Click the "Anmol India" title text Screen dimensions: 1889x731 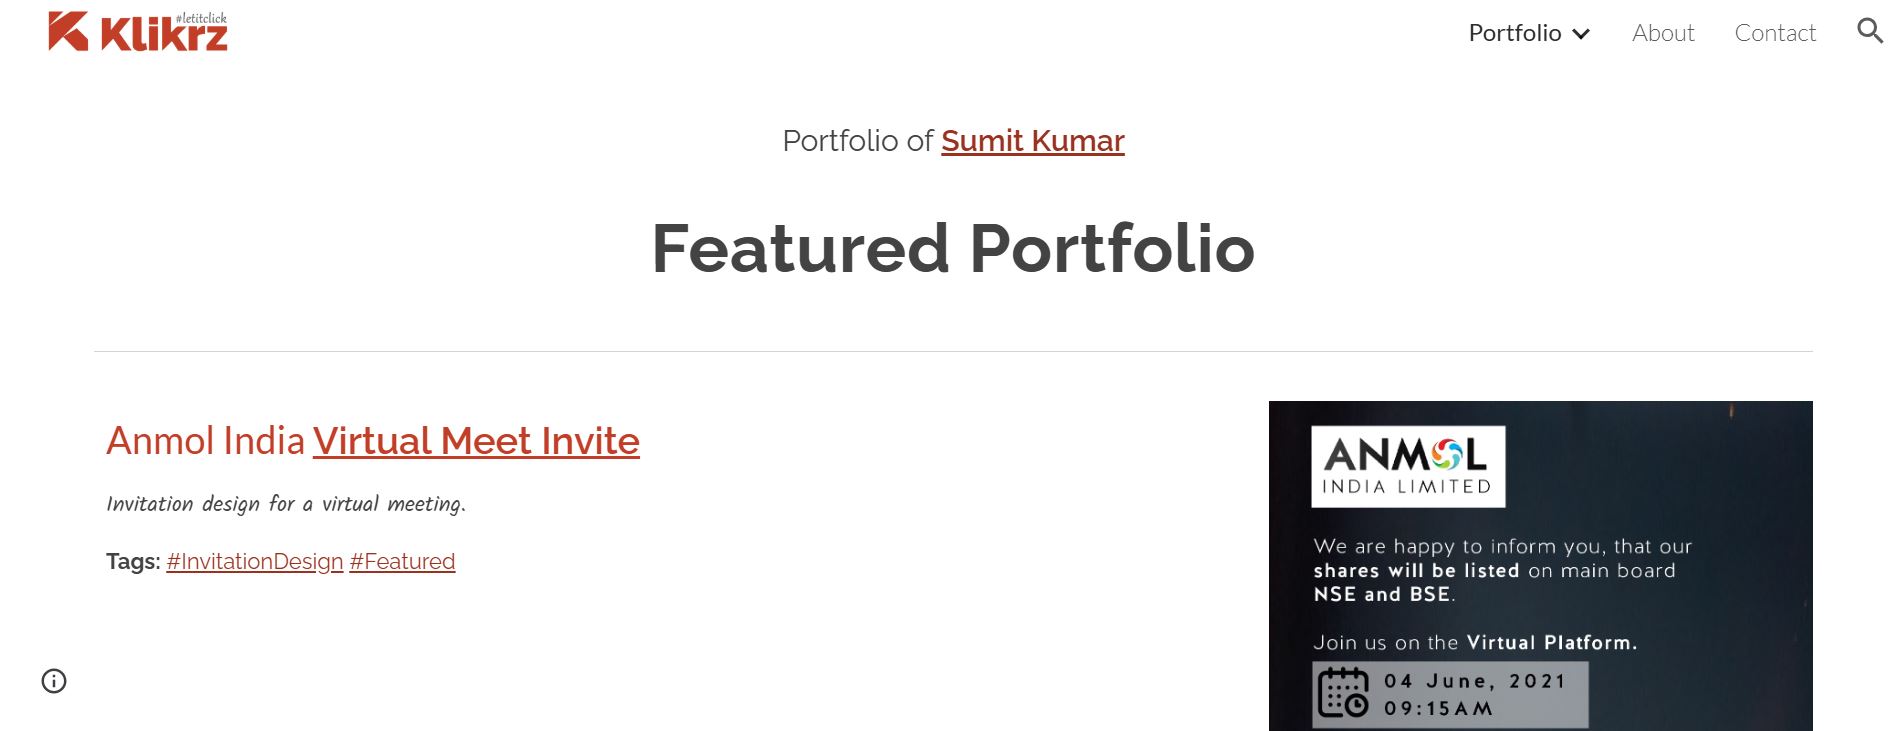(x=205, y=441)
